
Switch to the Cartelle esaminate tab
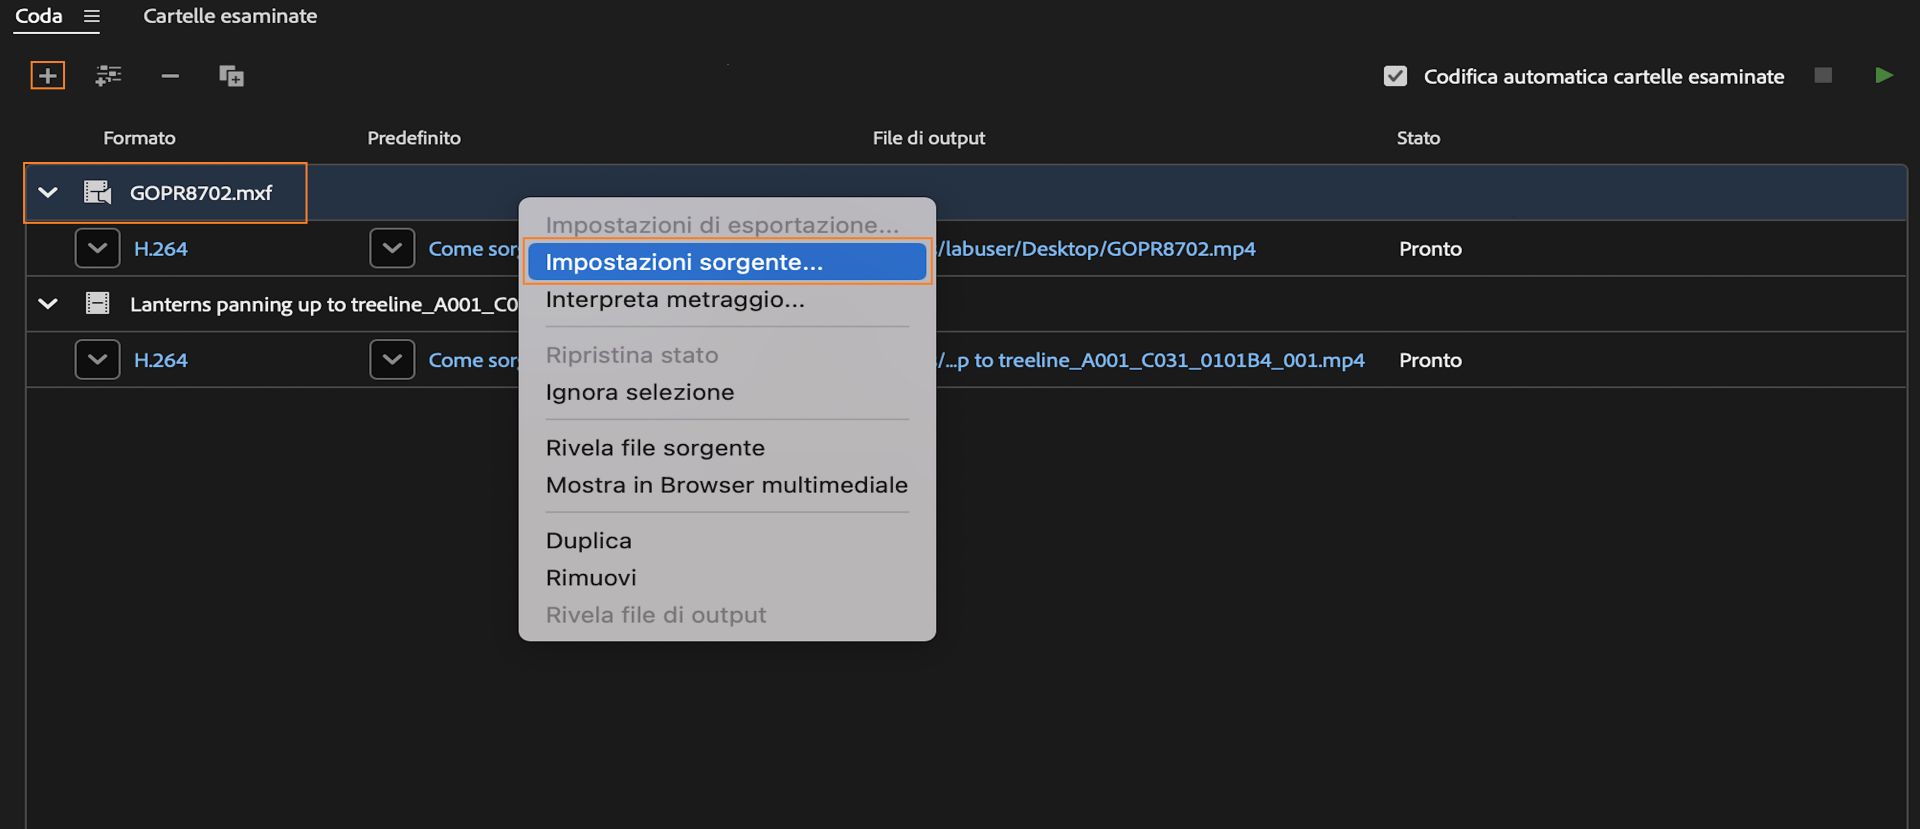pos(230,17)
